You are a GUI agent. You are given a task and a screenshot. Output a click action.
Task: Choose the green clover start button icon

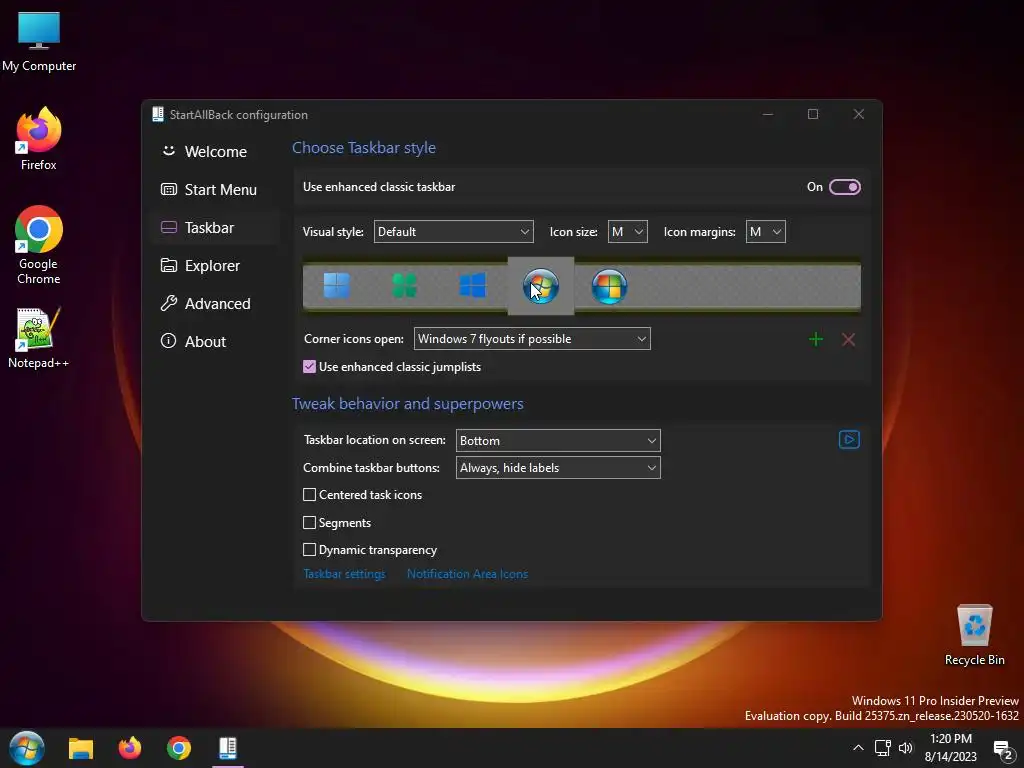tap(404, 286)
